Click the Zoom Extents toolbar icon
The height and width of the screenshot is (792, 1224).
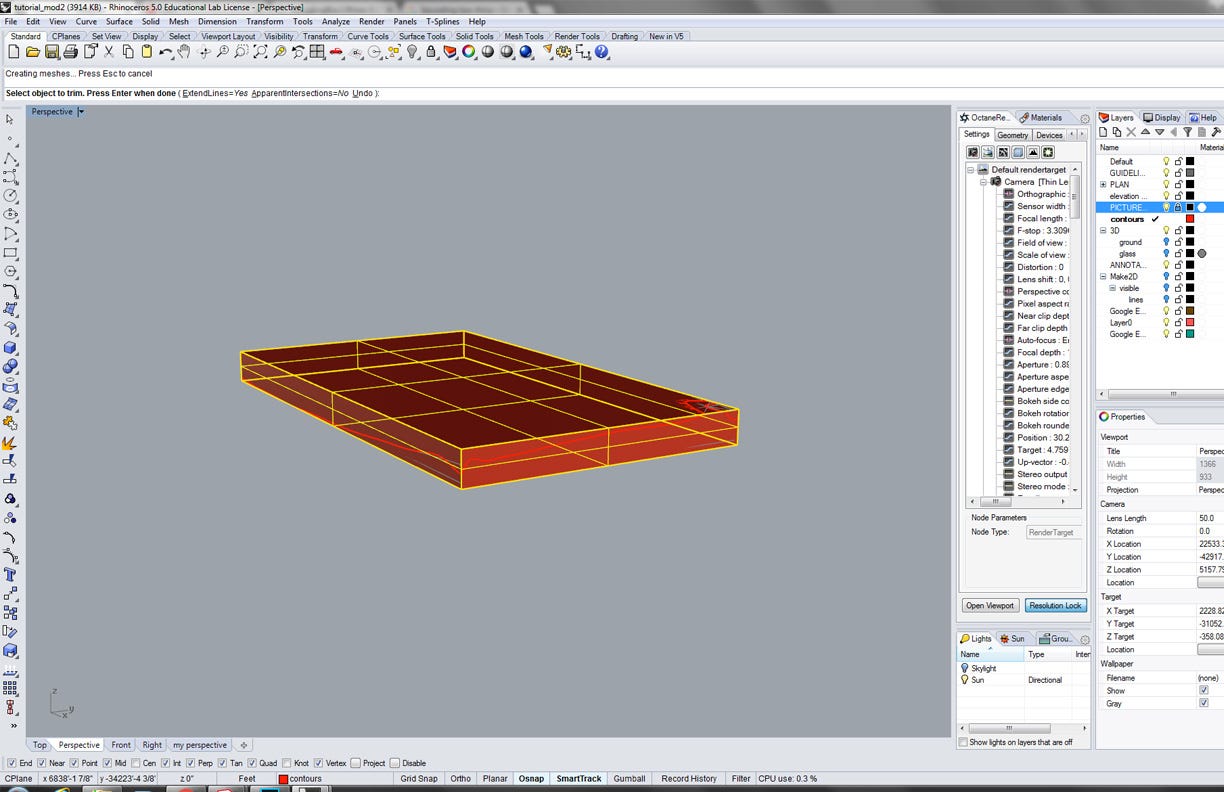tap(260, 52)
